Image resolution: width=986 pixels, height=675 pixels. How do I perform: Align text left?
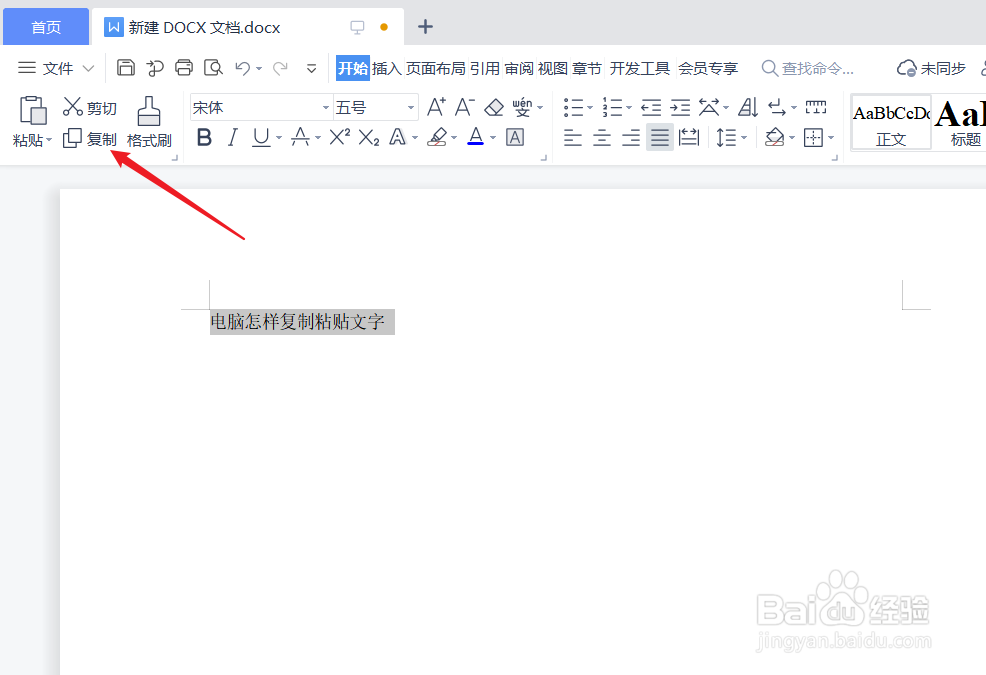[x=572, y=137]
